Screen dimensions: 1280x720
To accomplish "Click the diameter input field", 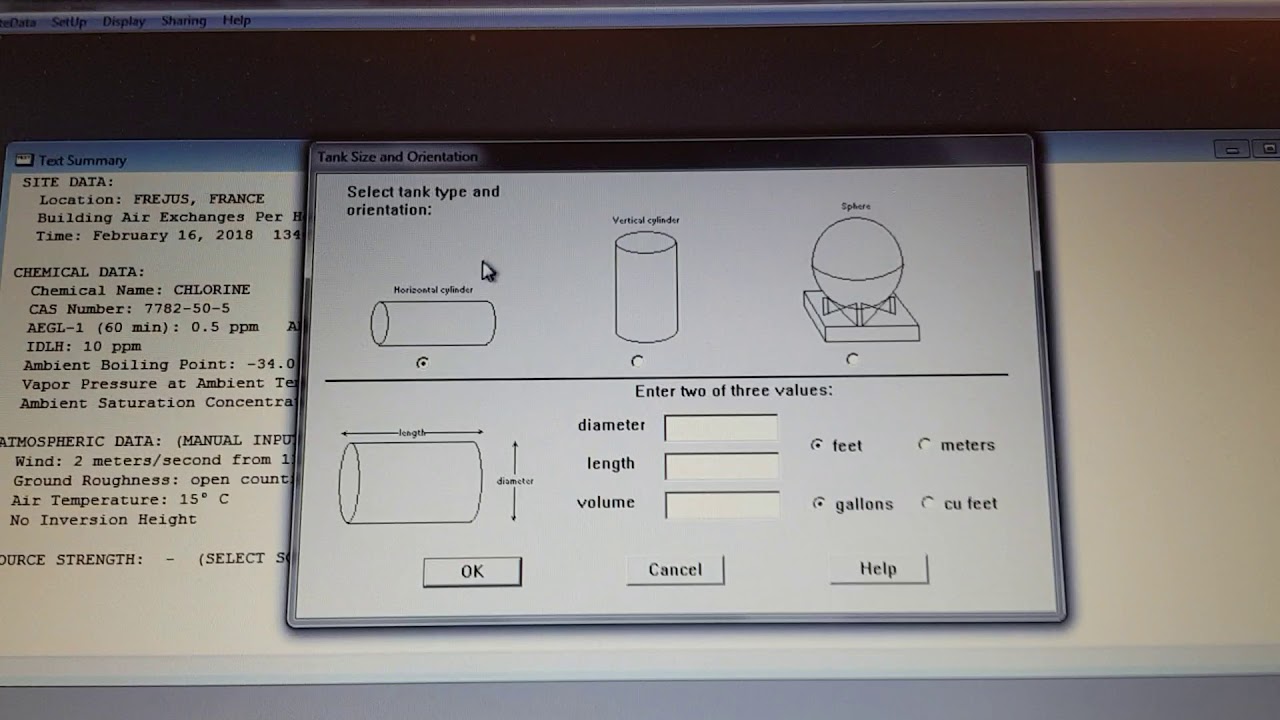I will tap(721, 427).
